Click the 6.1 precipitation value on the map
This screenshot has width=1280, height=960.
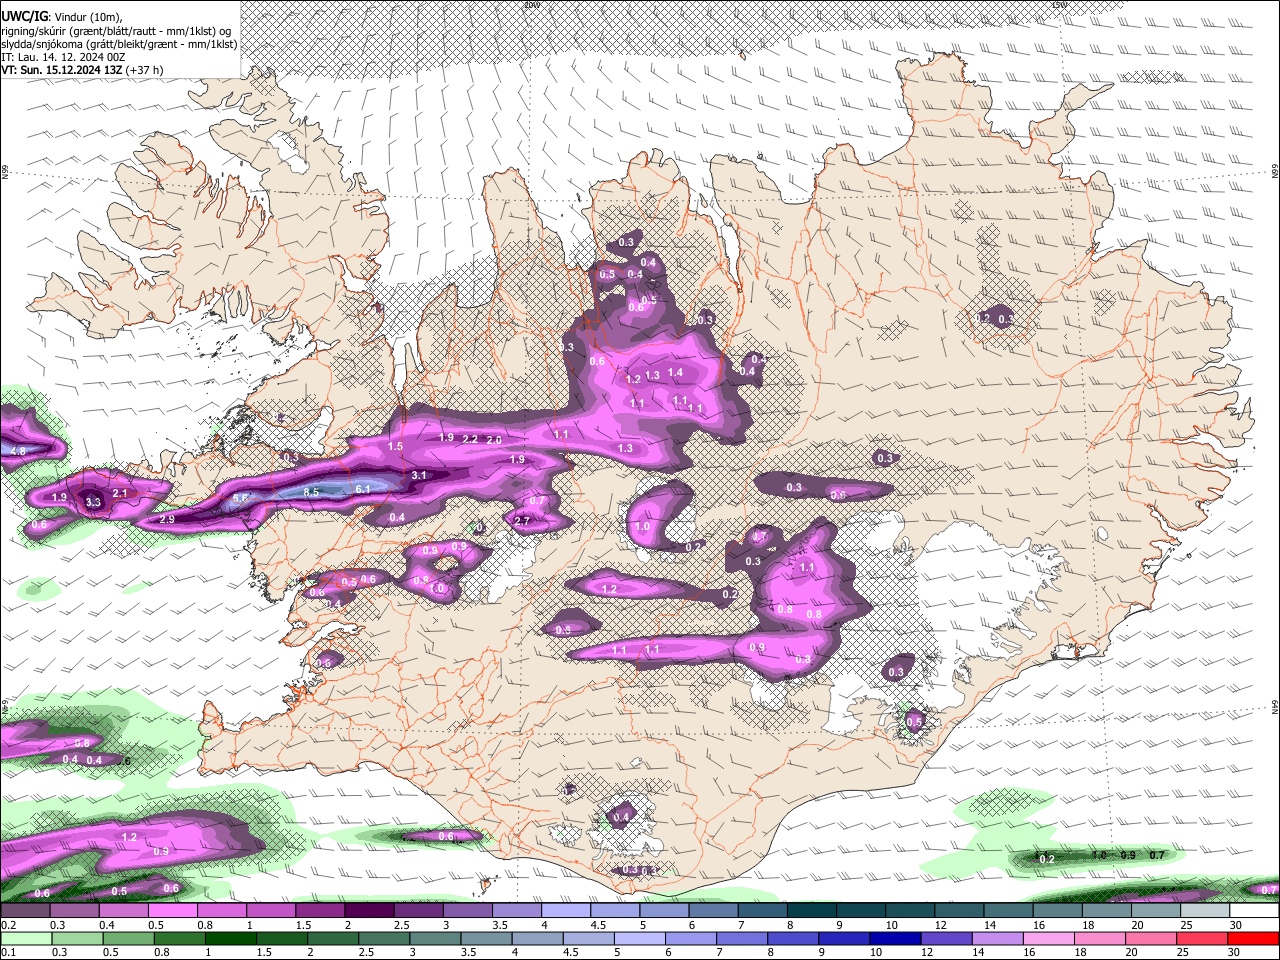363,488
